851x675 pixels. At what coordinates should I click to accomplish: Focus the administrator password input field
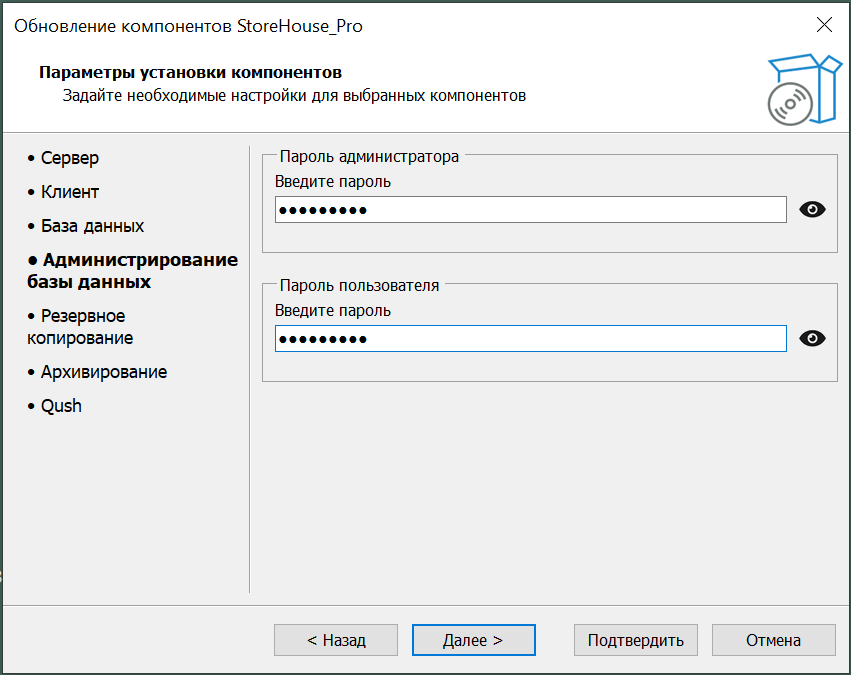coord(530,210)
